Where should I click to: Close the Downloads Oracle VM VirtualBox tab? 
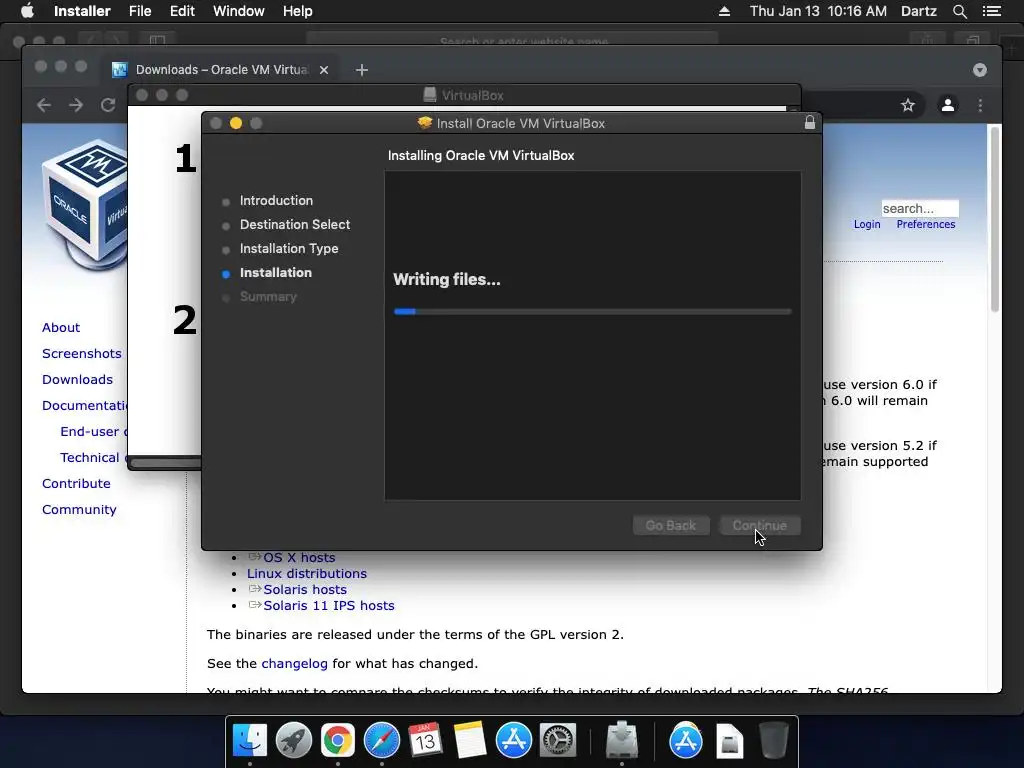pos(324,70)
